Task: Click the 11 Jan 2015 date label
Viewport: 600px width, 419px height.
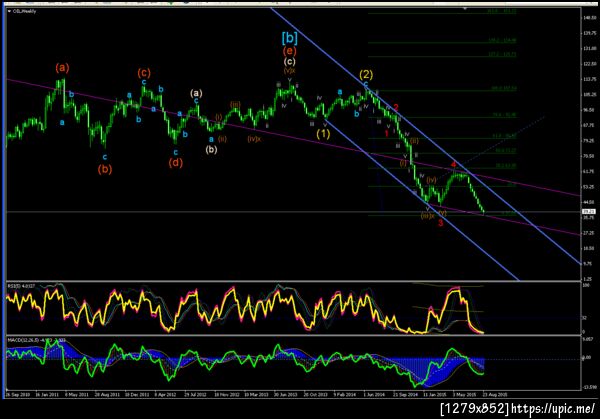Action: (435, 394)
